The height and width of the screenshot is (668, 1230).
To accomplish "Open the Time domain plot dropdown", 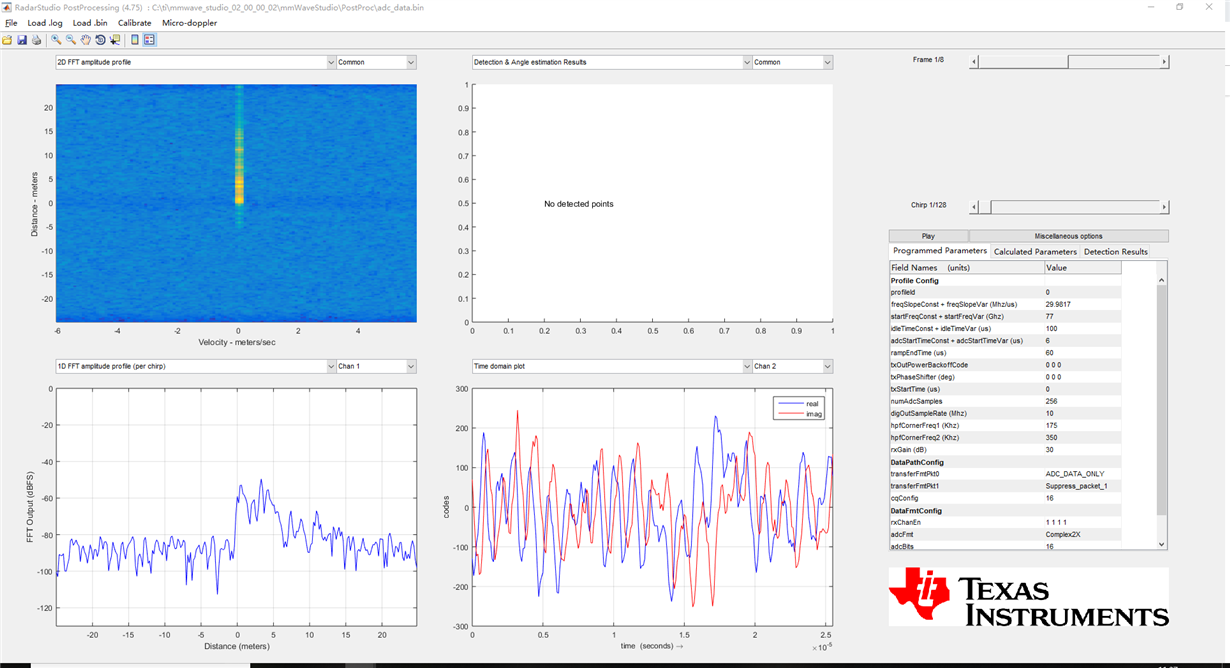I will pos(612,366).
